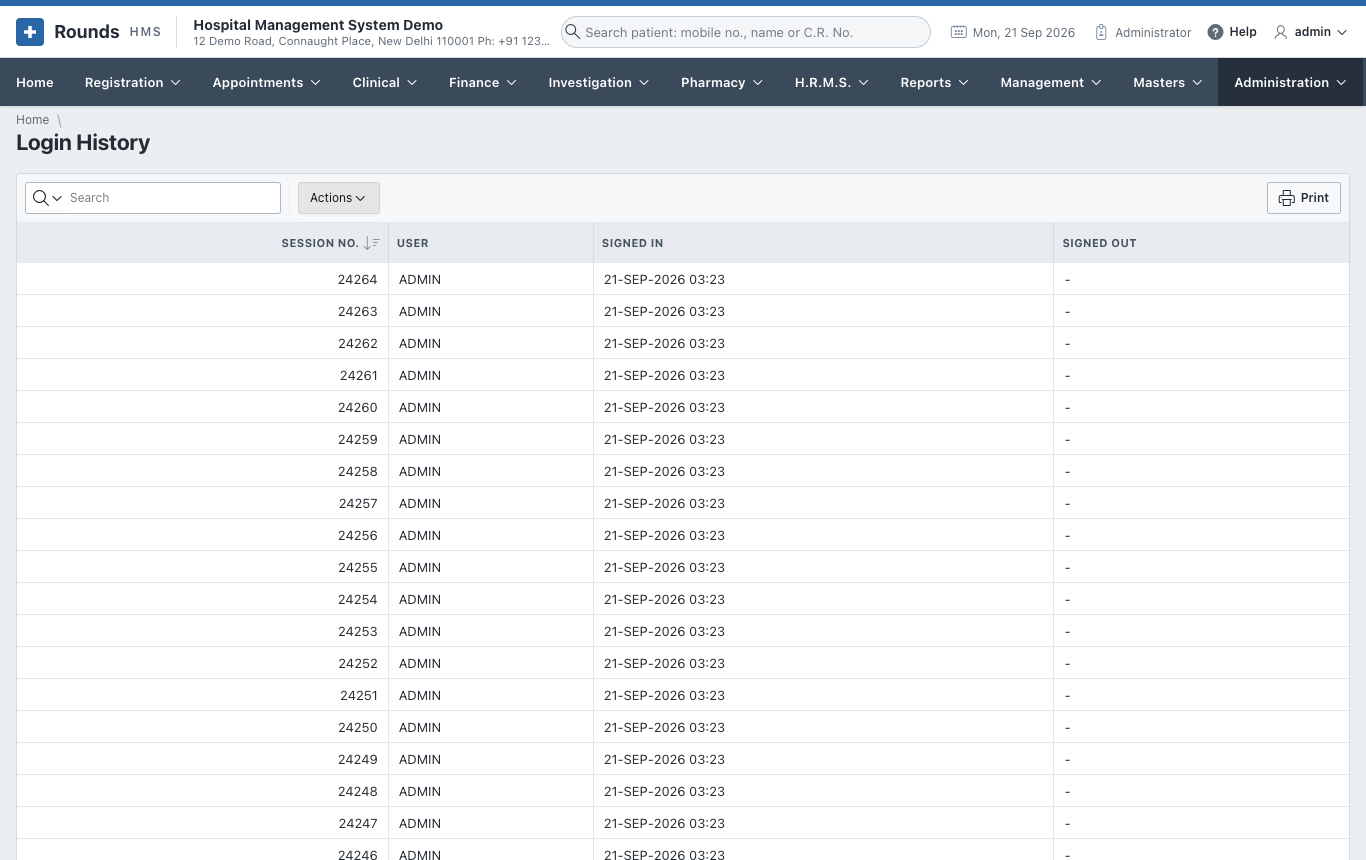Expand the Reports dropdown

tap(964, 82)
